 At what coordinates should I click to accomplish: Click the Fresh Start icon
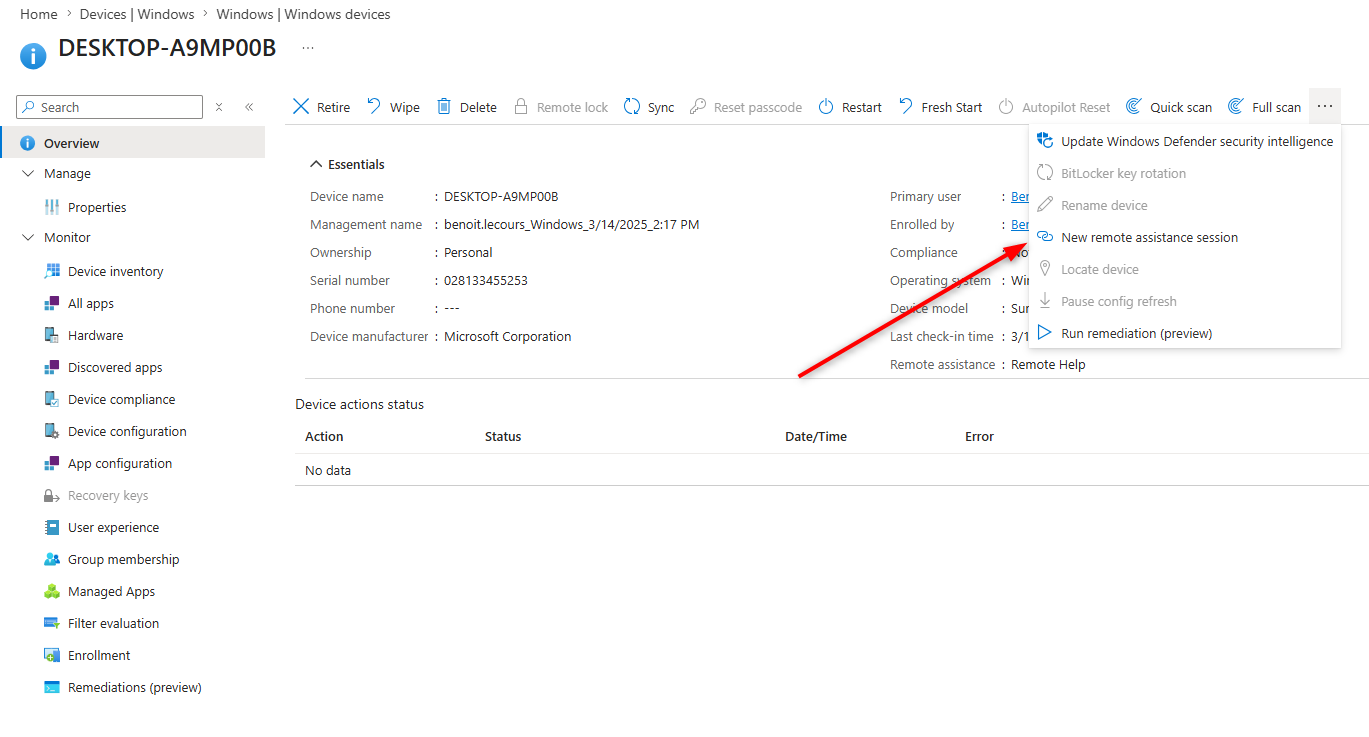click(906, 106)
